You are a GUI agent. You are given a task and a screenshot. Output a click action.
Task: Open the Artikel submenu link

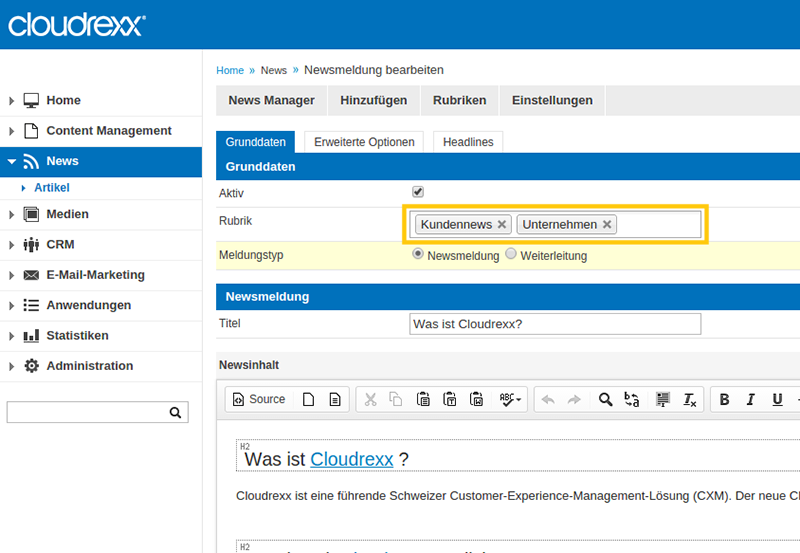click(x=52, y=188)
